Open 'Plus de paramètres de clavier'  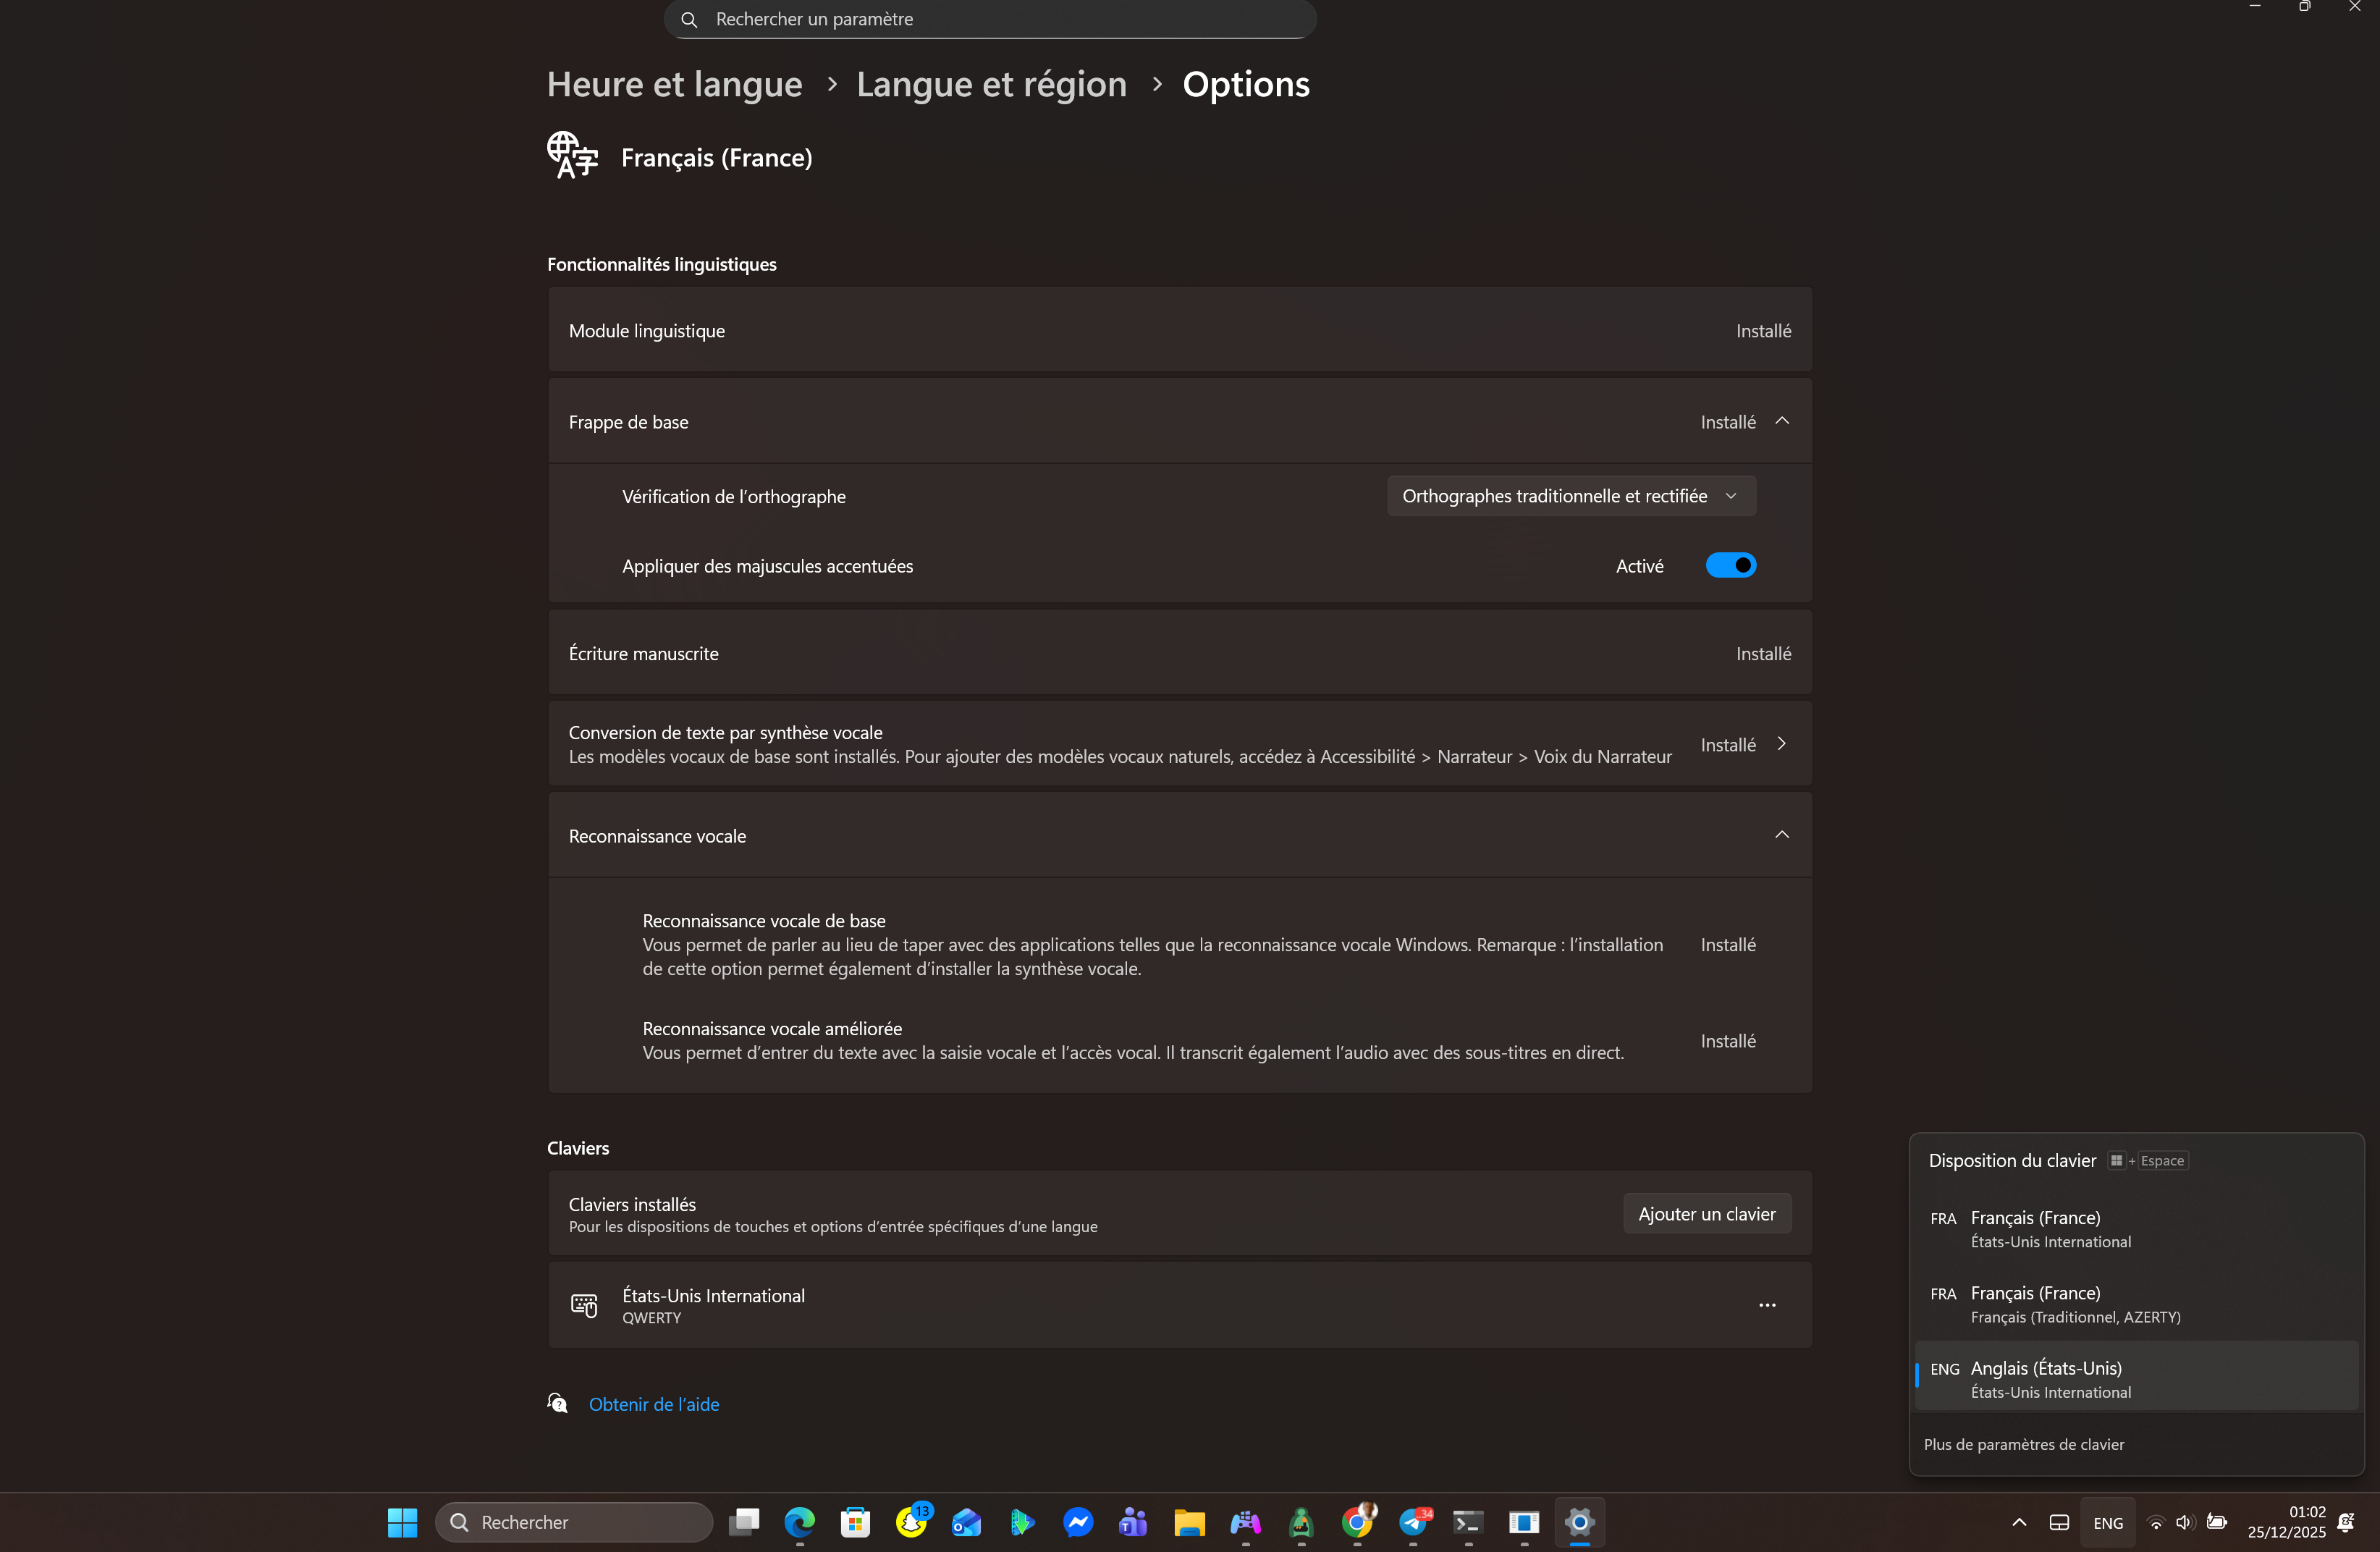click(2023, 1444)
